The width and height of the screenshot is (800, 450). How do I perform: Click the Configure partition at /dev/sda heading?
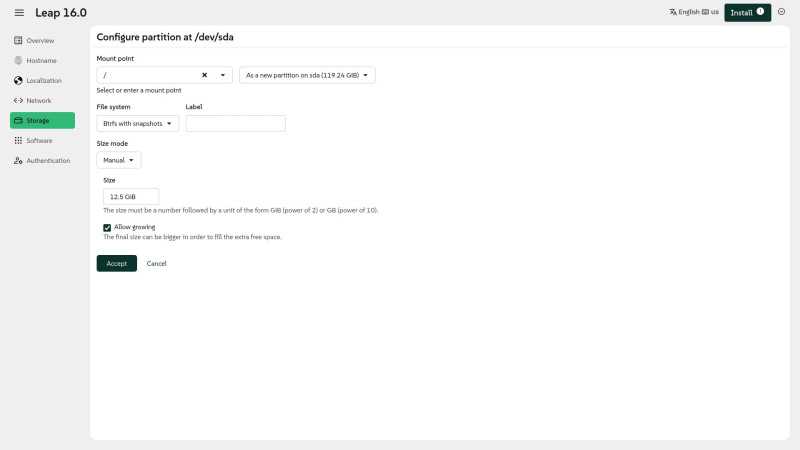coord(165,37)
